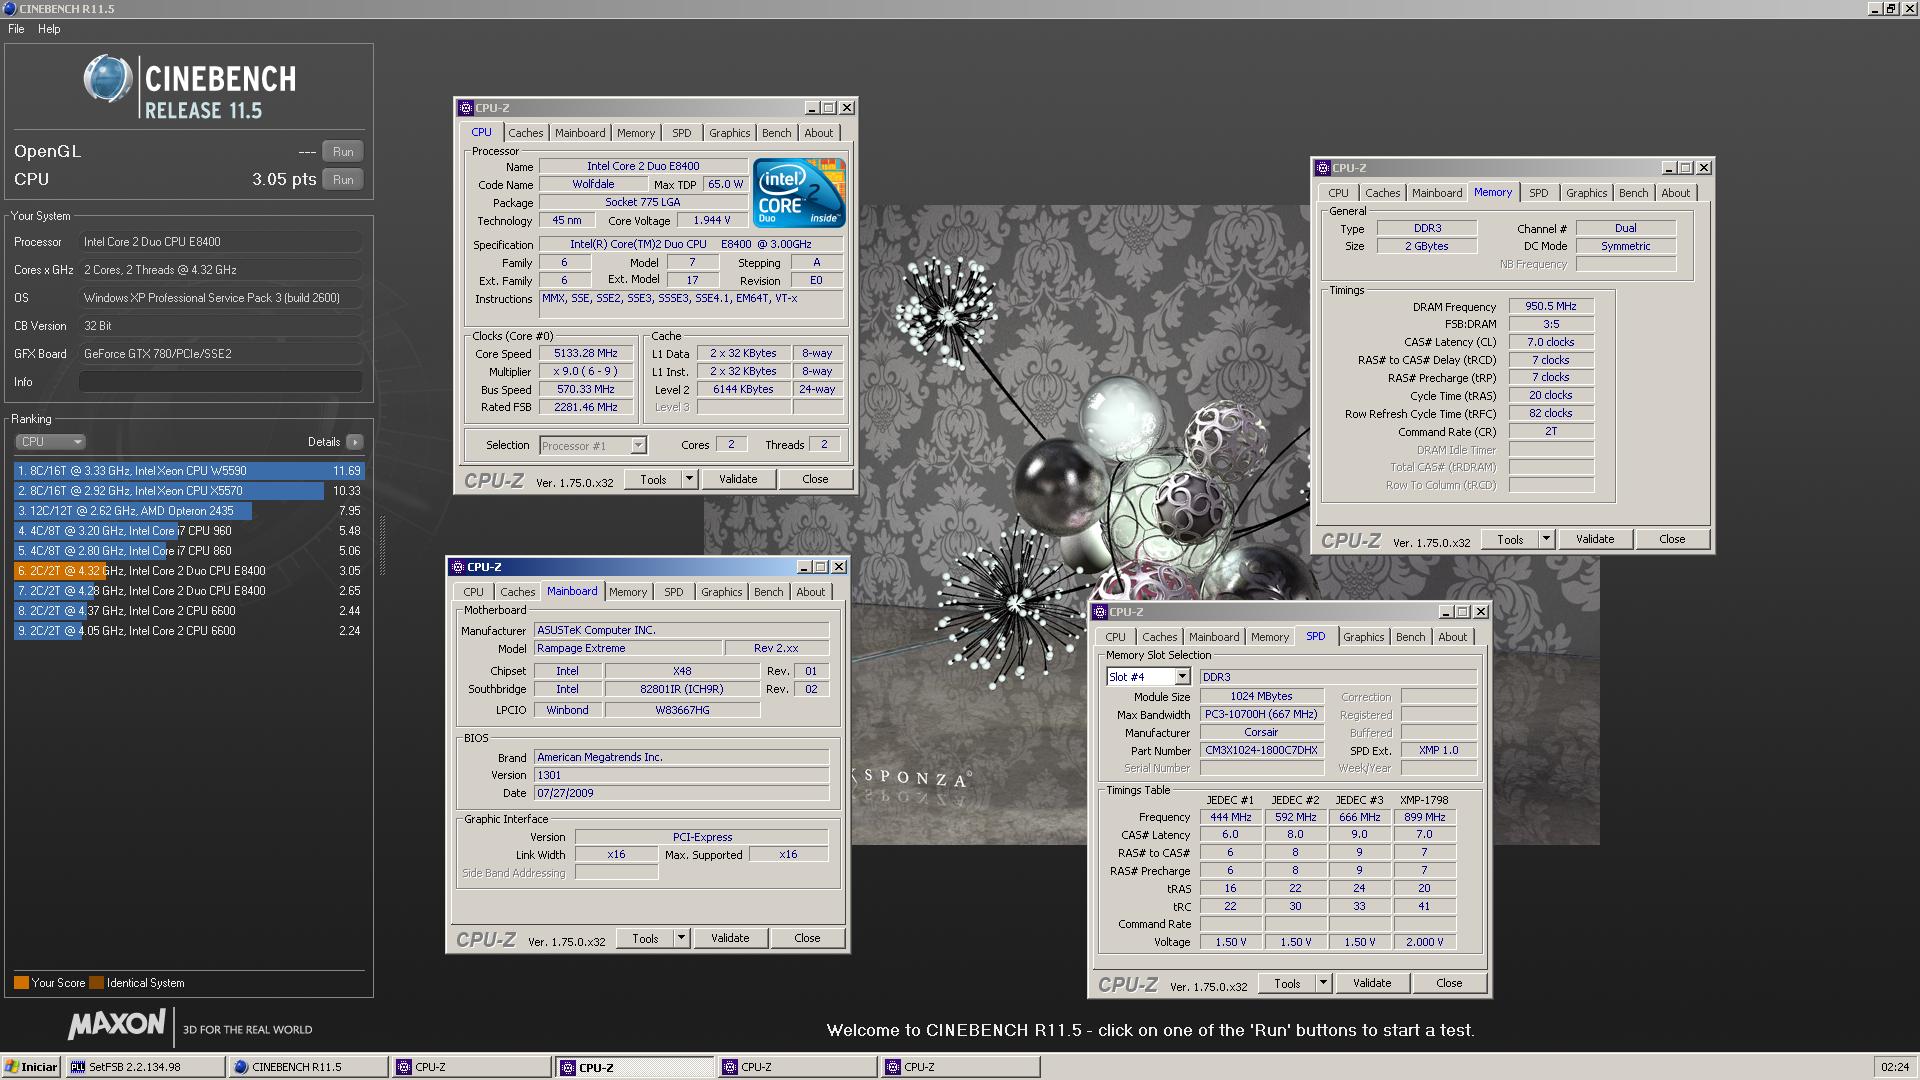Switch to the third CPU-Z taskbar button
Image resolution: width=1920 pixels, height=1080 pixels.
[797, 1067]
